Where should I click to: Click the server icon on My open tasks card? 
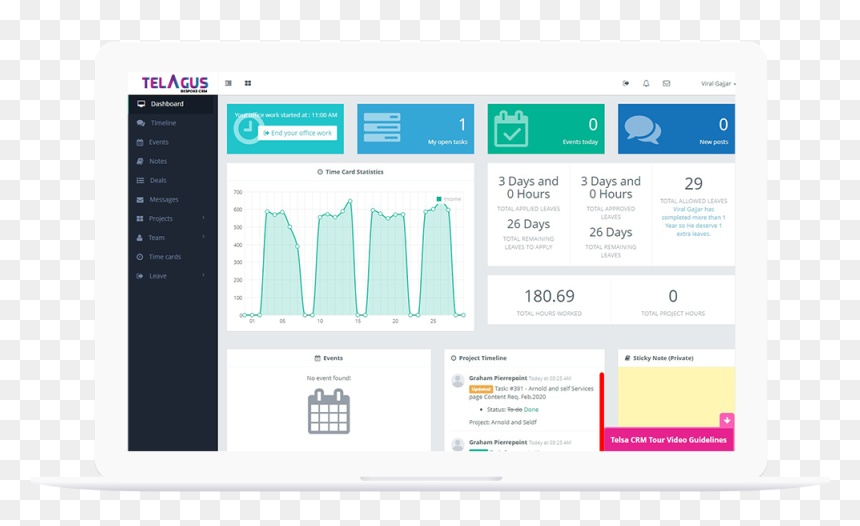click(x=382, y=127)
